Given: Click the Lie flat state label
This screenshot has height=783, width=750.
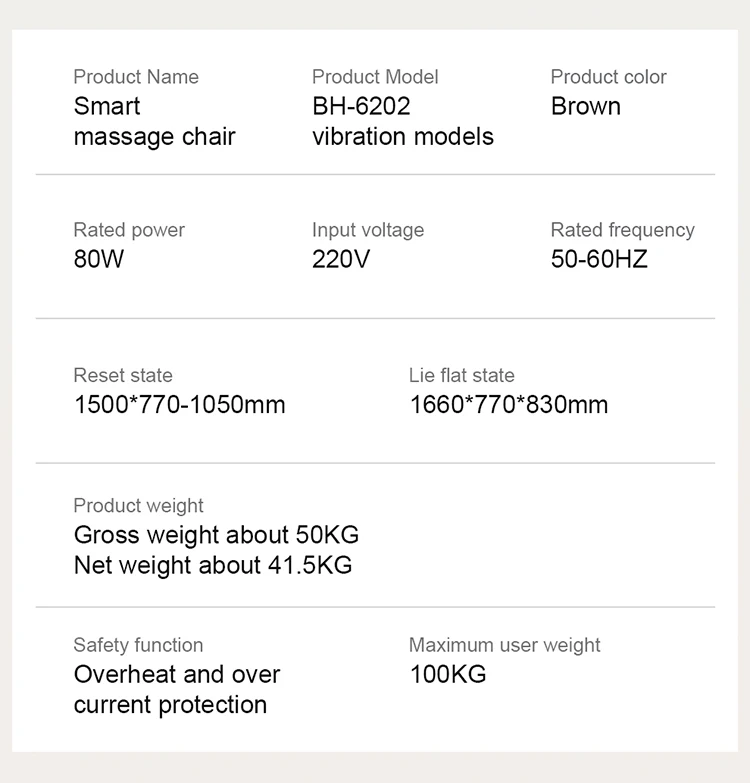Looking at the screenshot, I should (462, 376).
